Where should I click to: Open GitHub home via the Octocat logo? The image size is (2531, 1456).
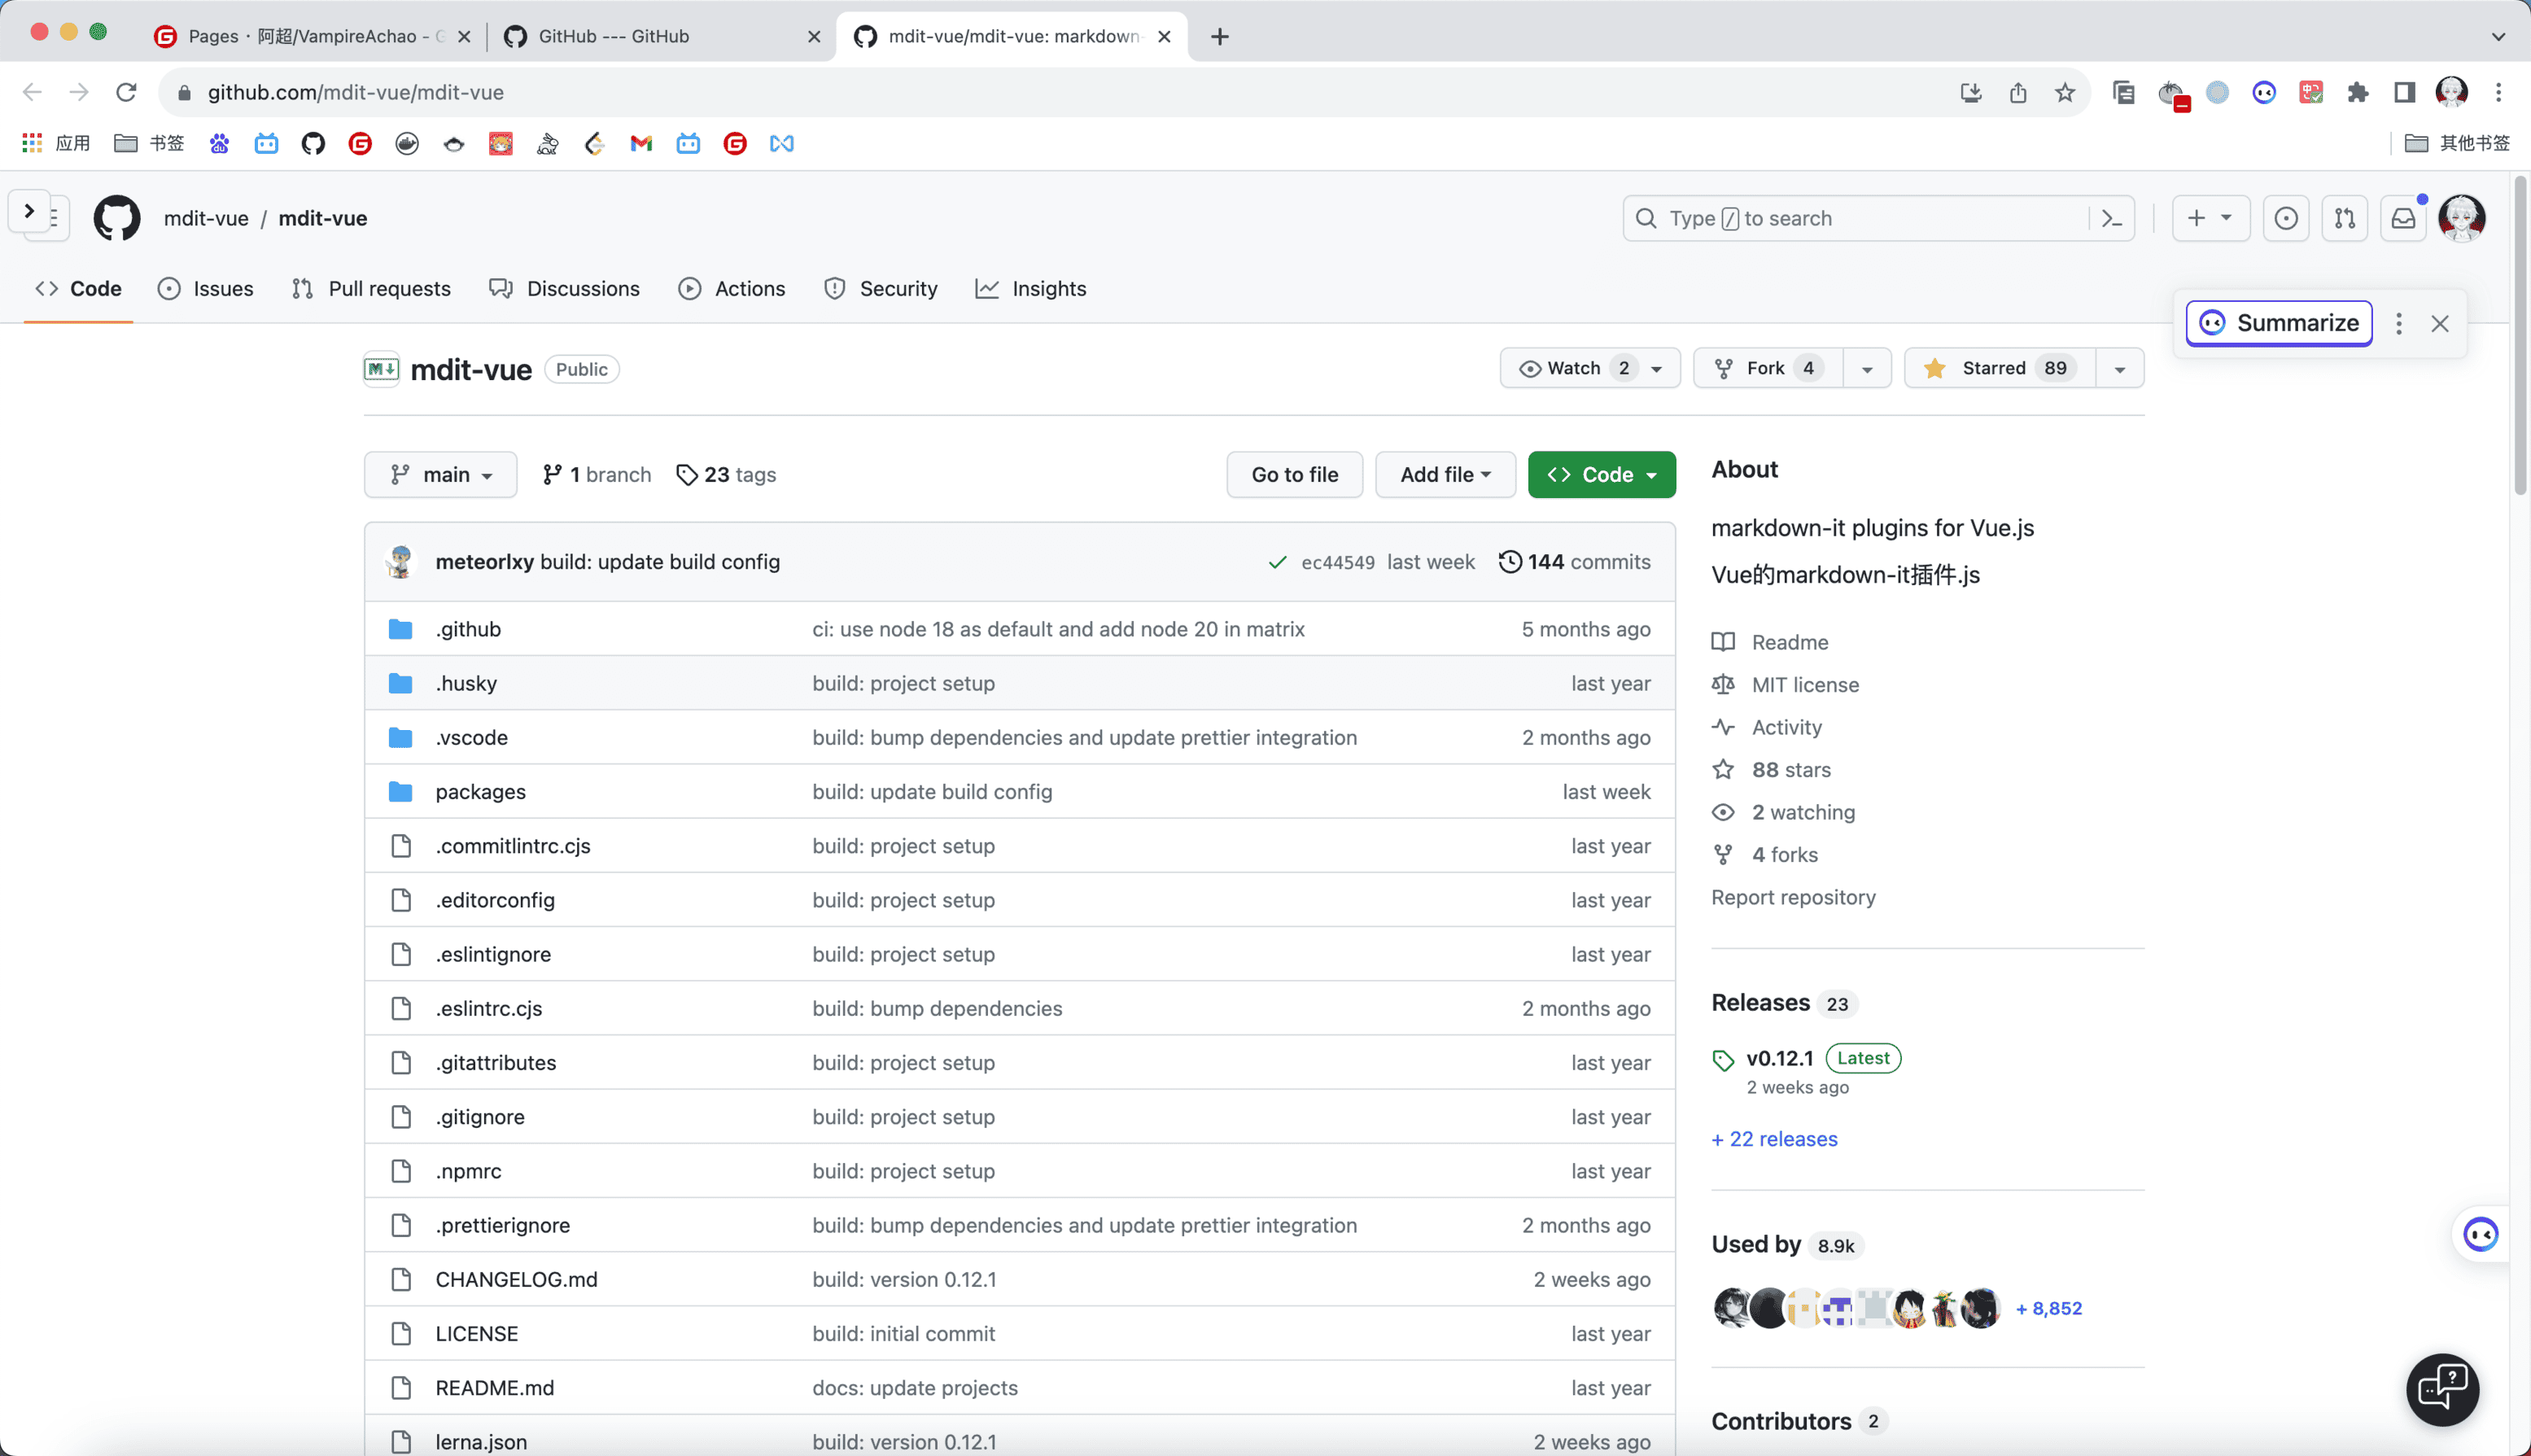pos(117,218)
